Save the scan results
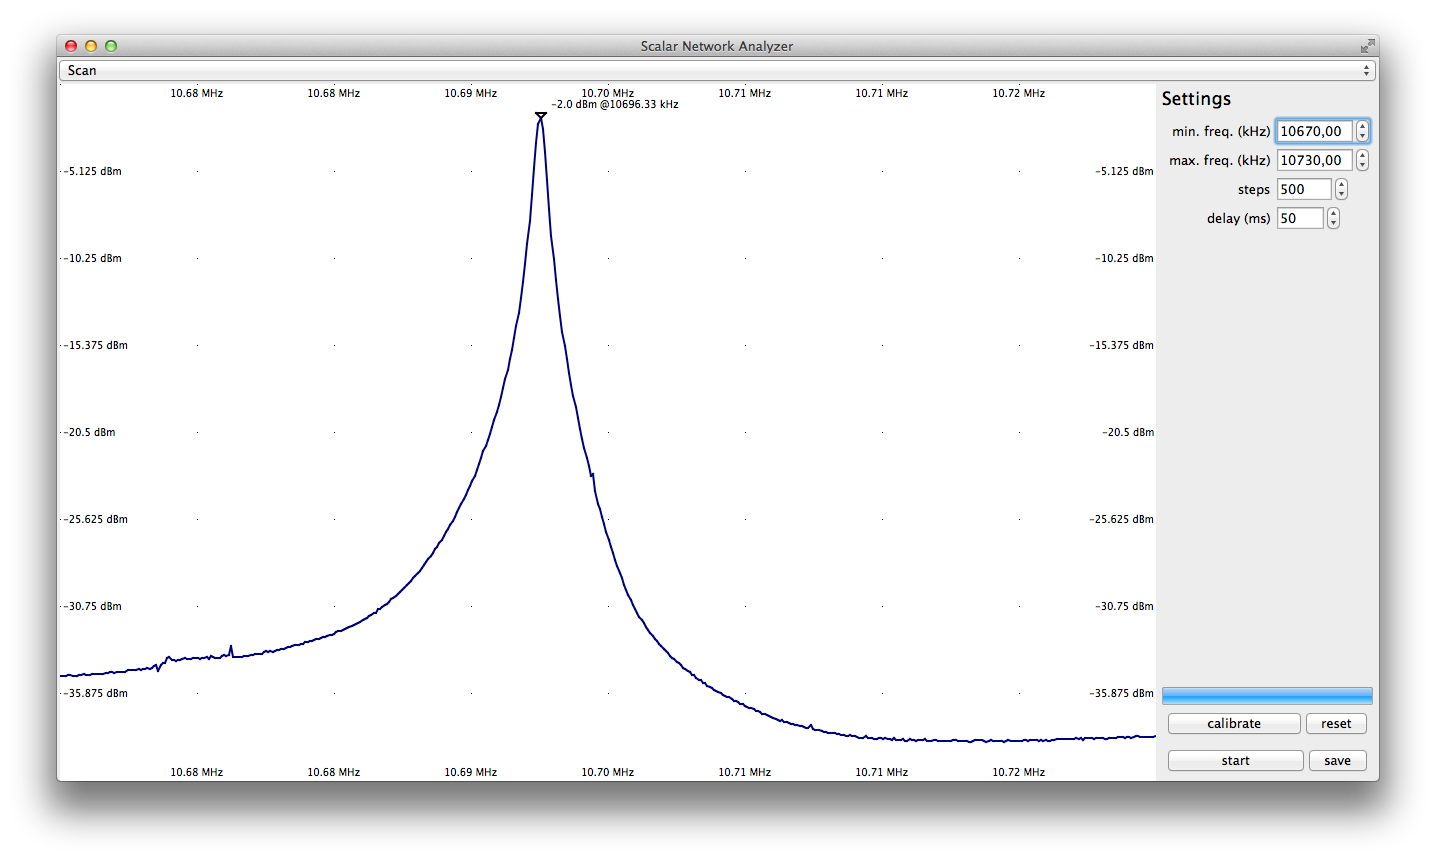1436x860 pixels. (x=1338, y=761)
